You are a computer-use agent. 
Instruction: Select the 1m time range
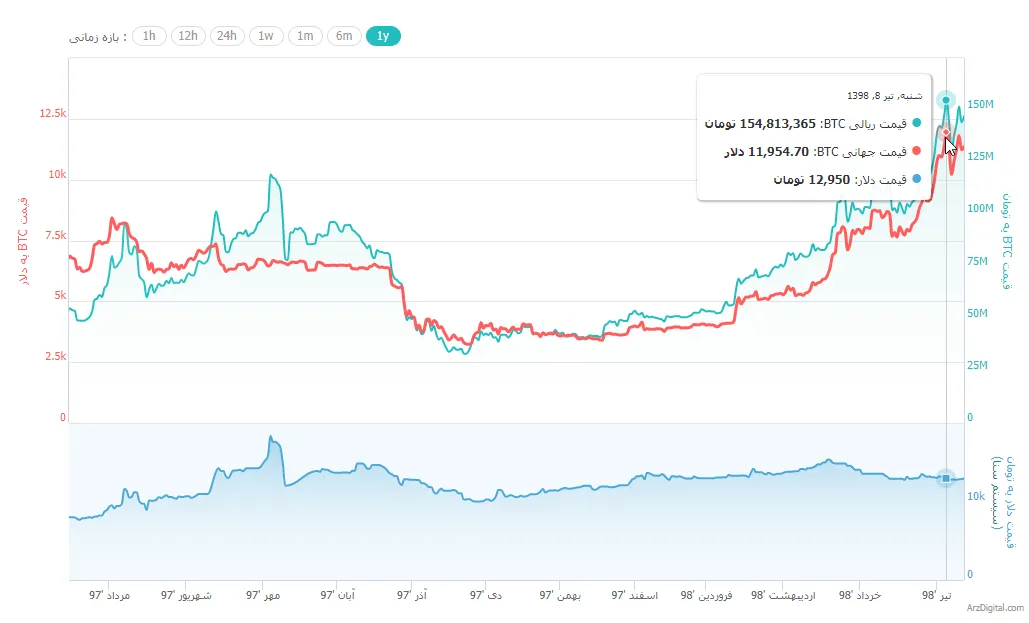pyautogui.click(x=305, y=36)
